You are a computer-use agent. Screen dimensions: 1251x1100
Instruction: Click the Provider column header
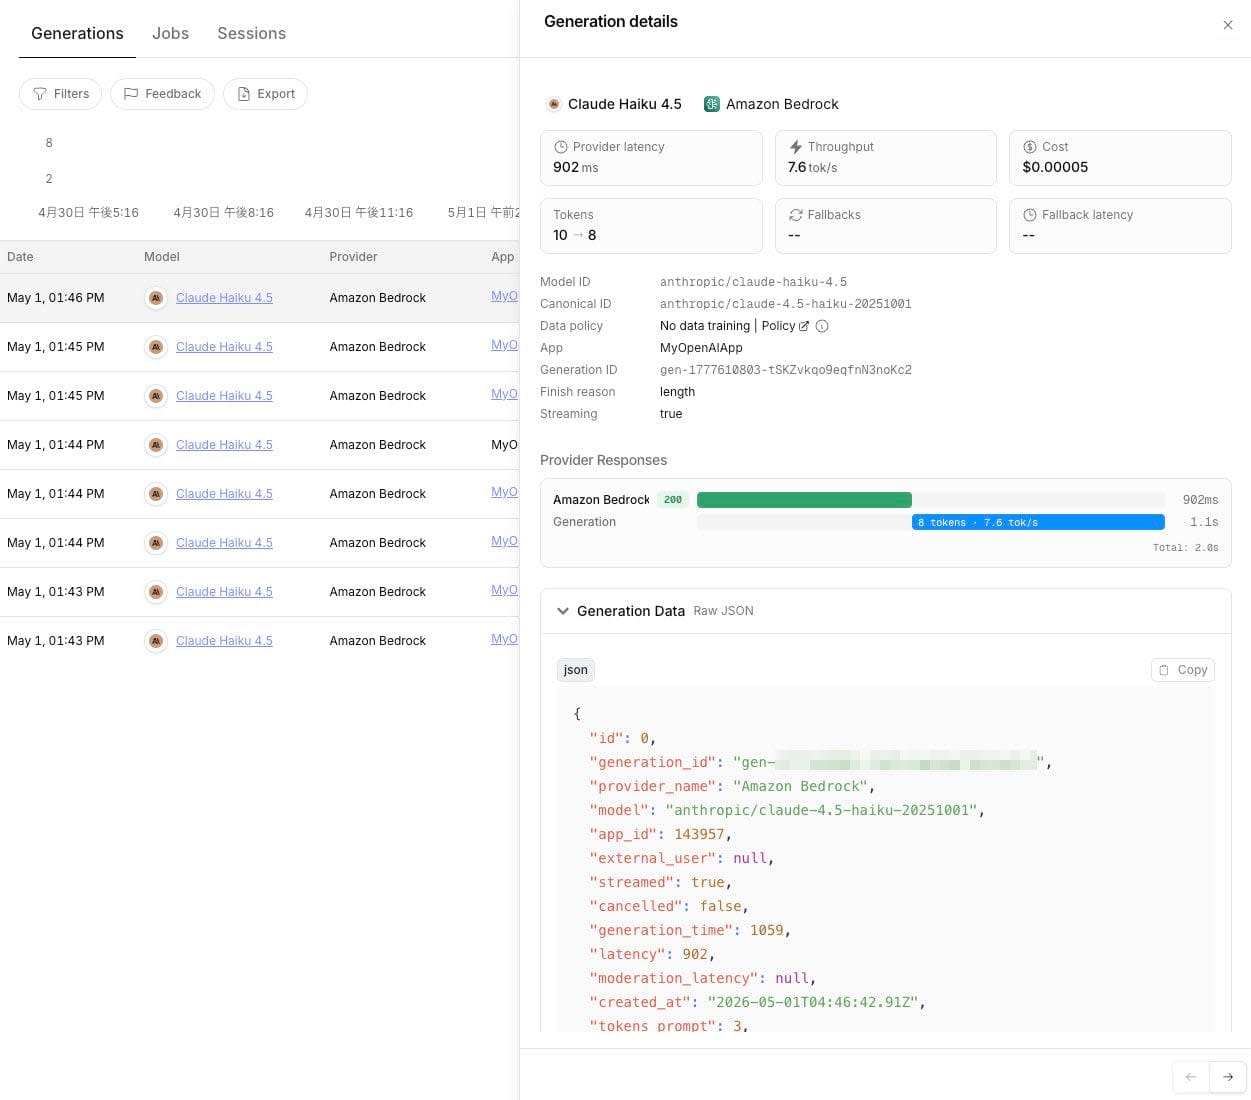[353, 257]
